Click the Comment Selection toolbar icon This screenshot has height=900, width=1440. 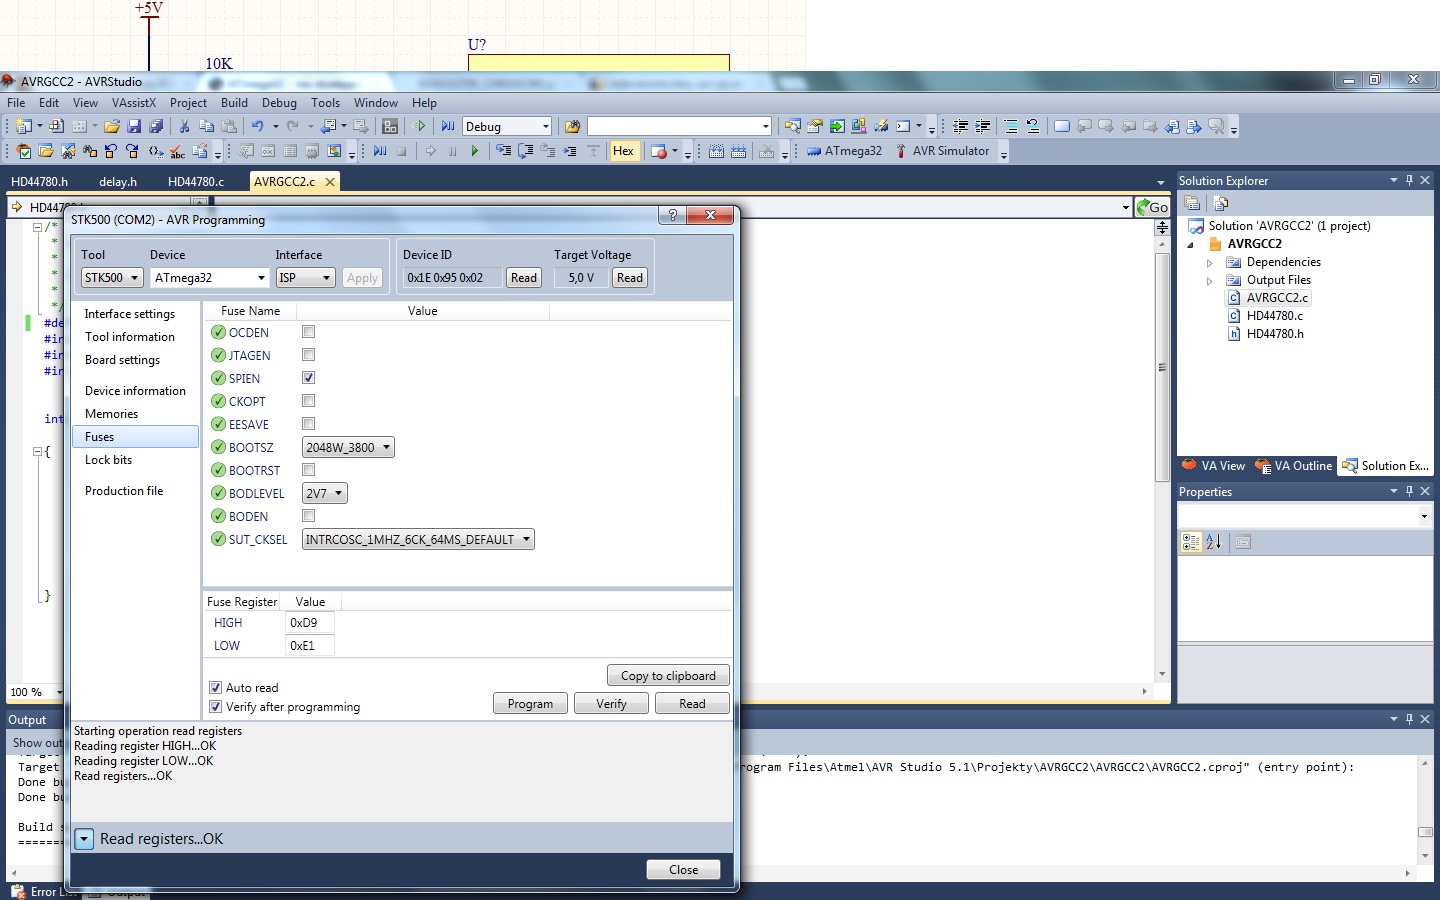[1011, 126]
